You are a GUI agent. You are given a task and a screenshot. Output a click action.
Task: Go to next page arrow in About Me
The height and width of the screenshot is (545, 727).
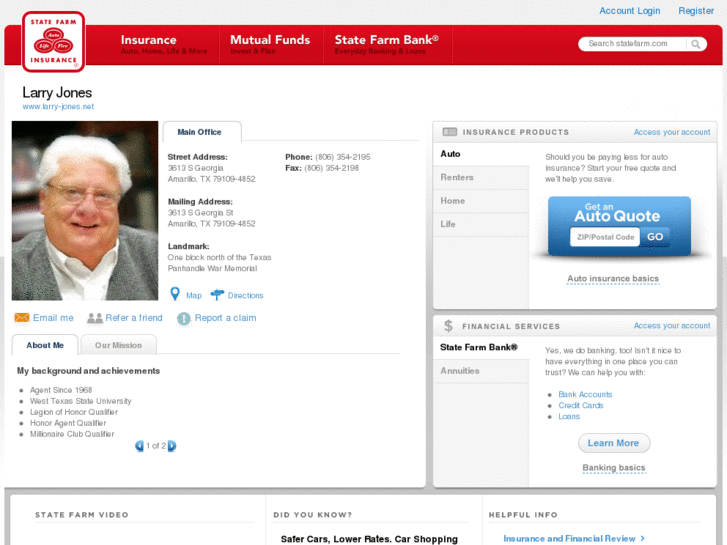172,446
